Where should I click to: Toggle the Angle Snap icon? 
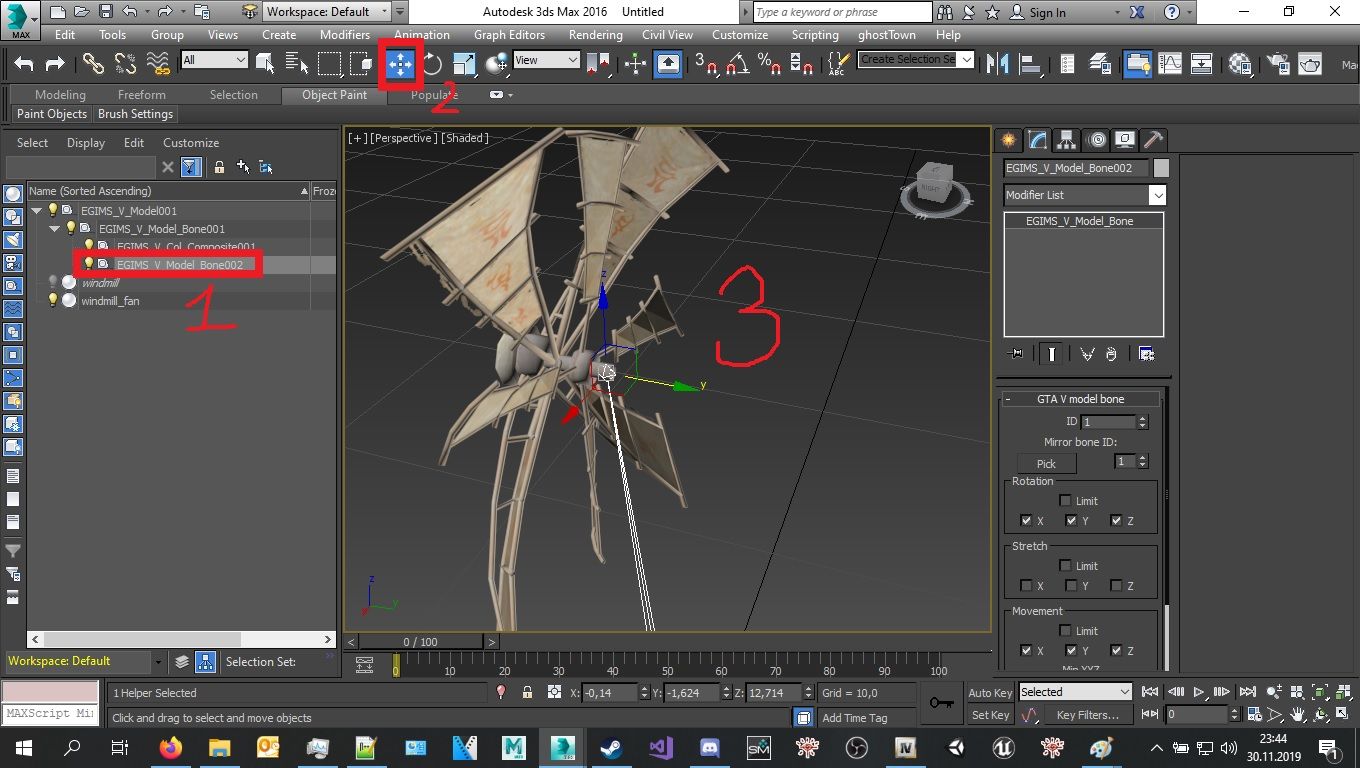[738, 64]
